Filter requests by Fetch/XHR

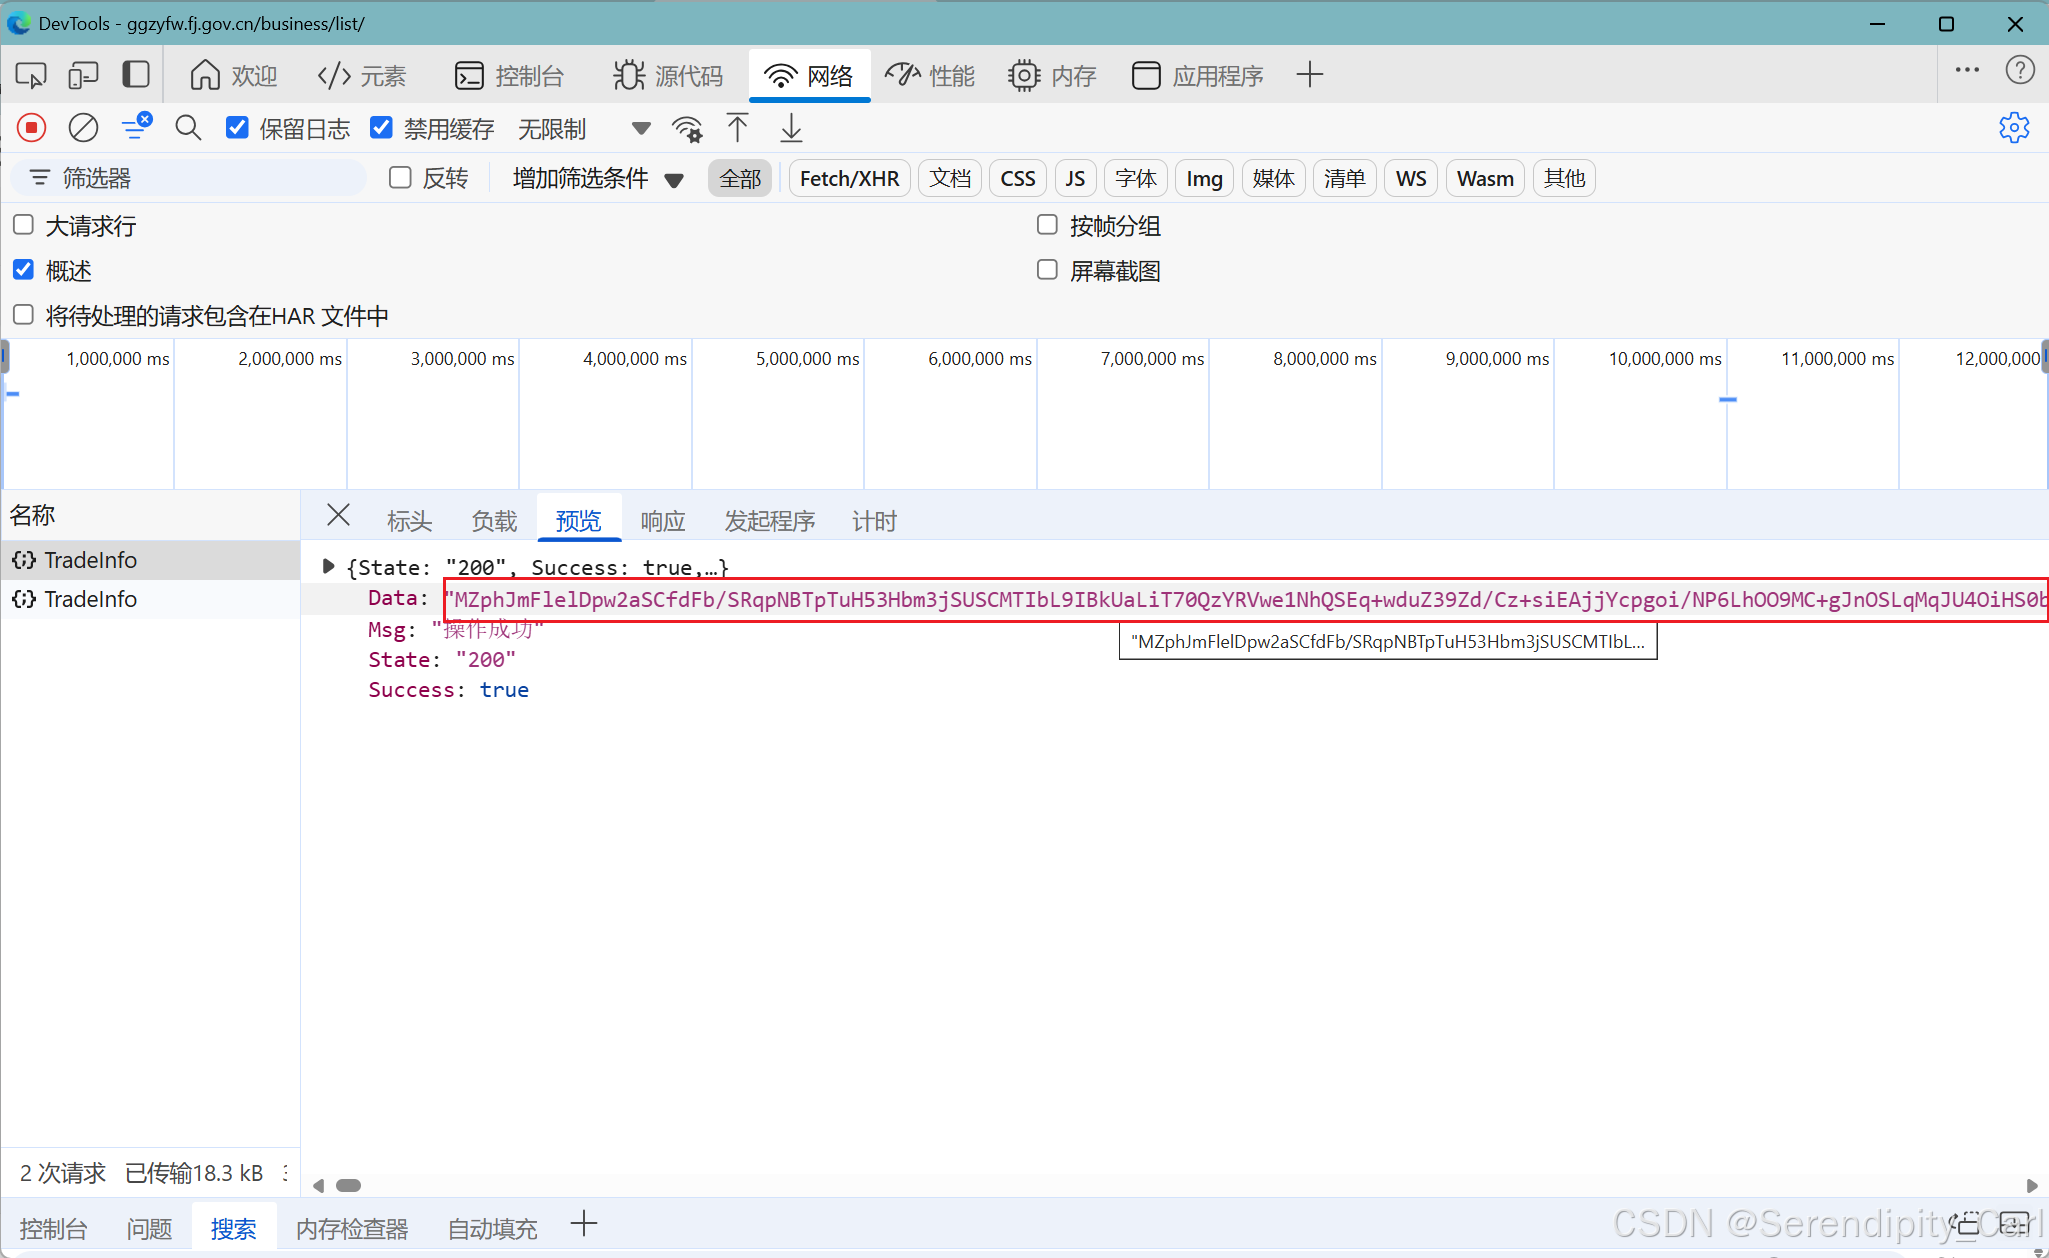(x=849, y=178)
